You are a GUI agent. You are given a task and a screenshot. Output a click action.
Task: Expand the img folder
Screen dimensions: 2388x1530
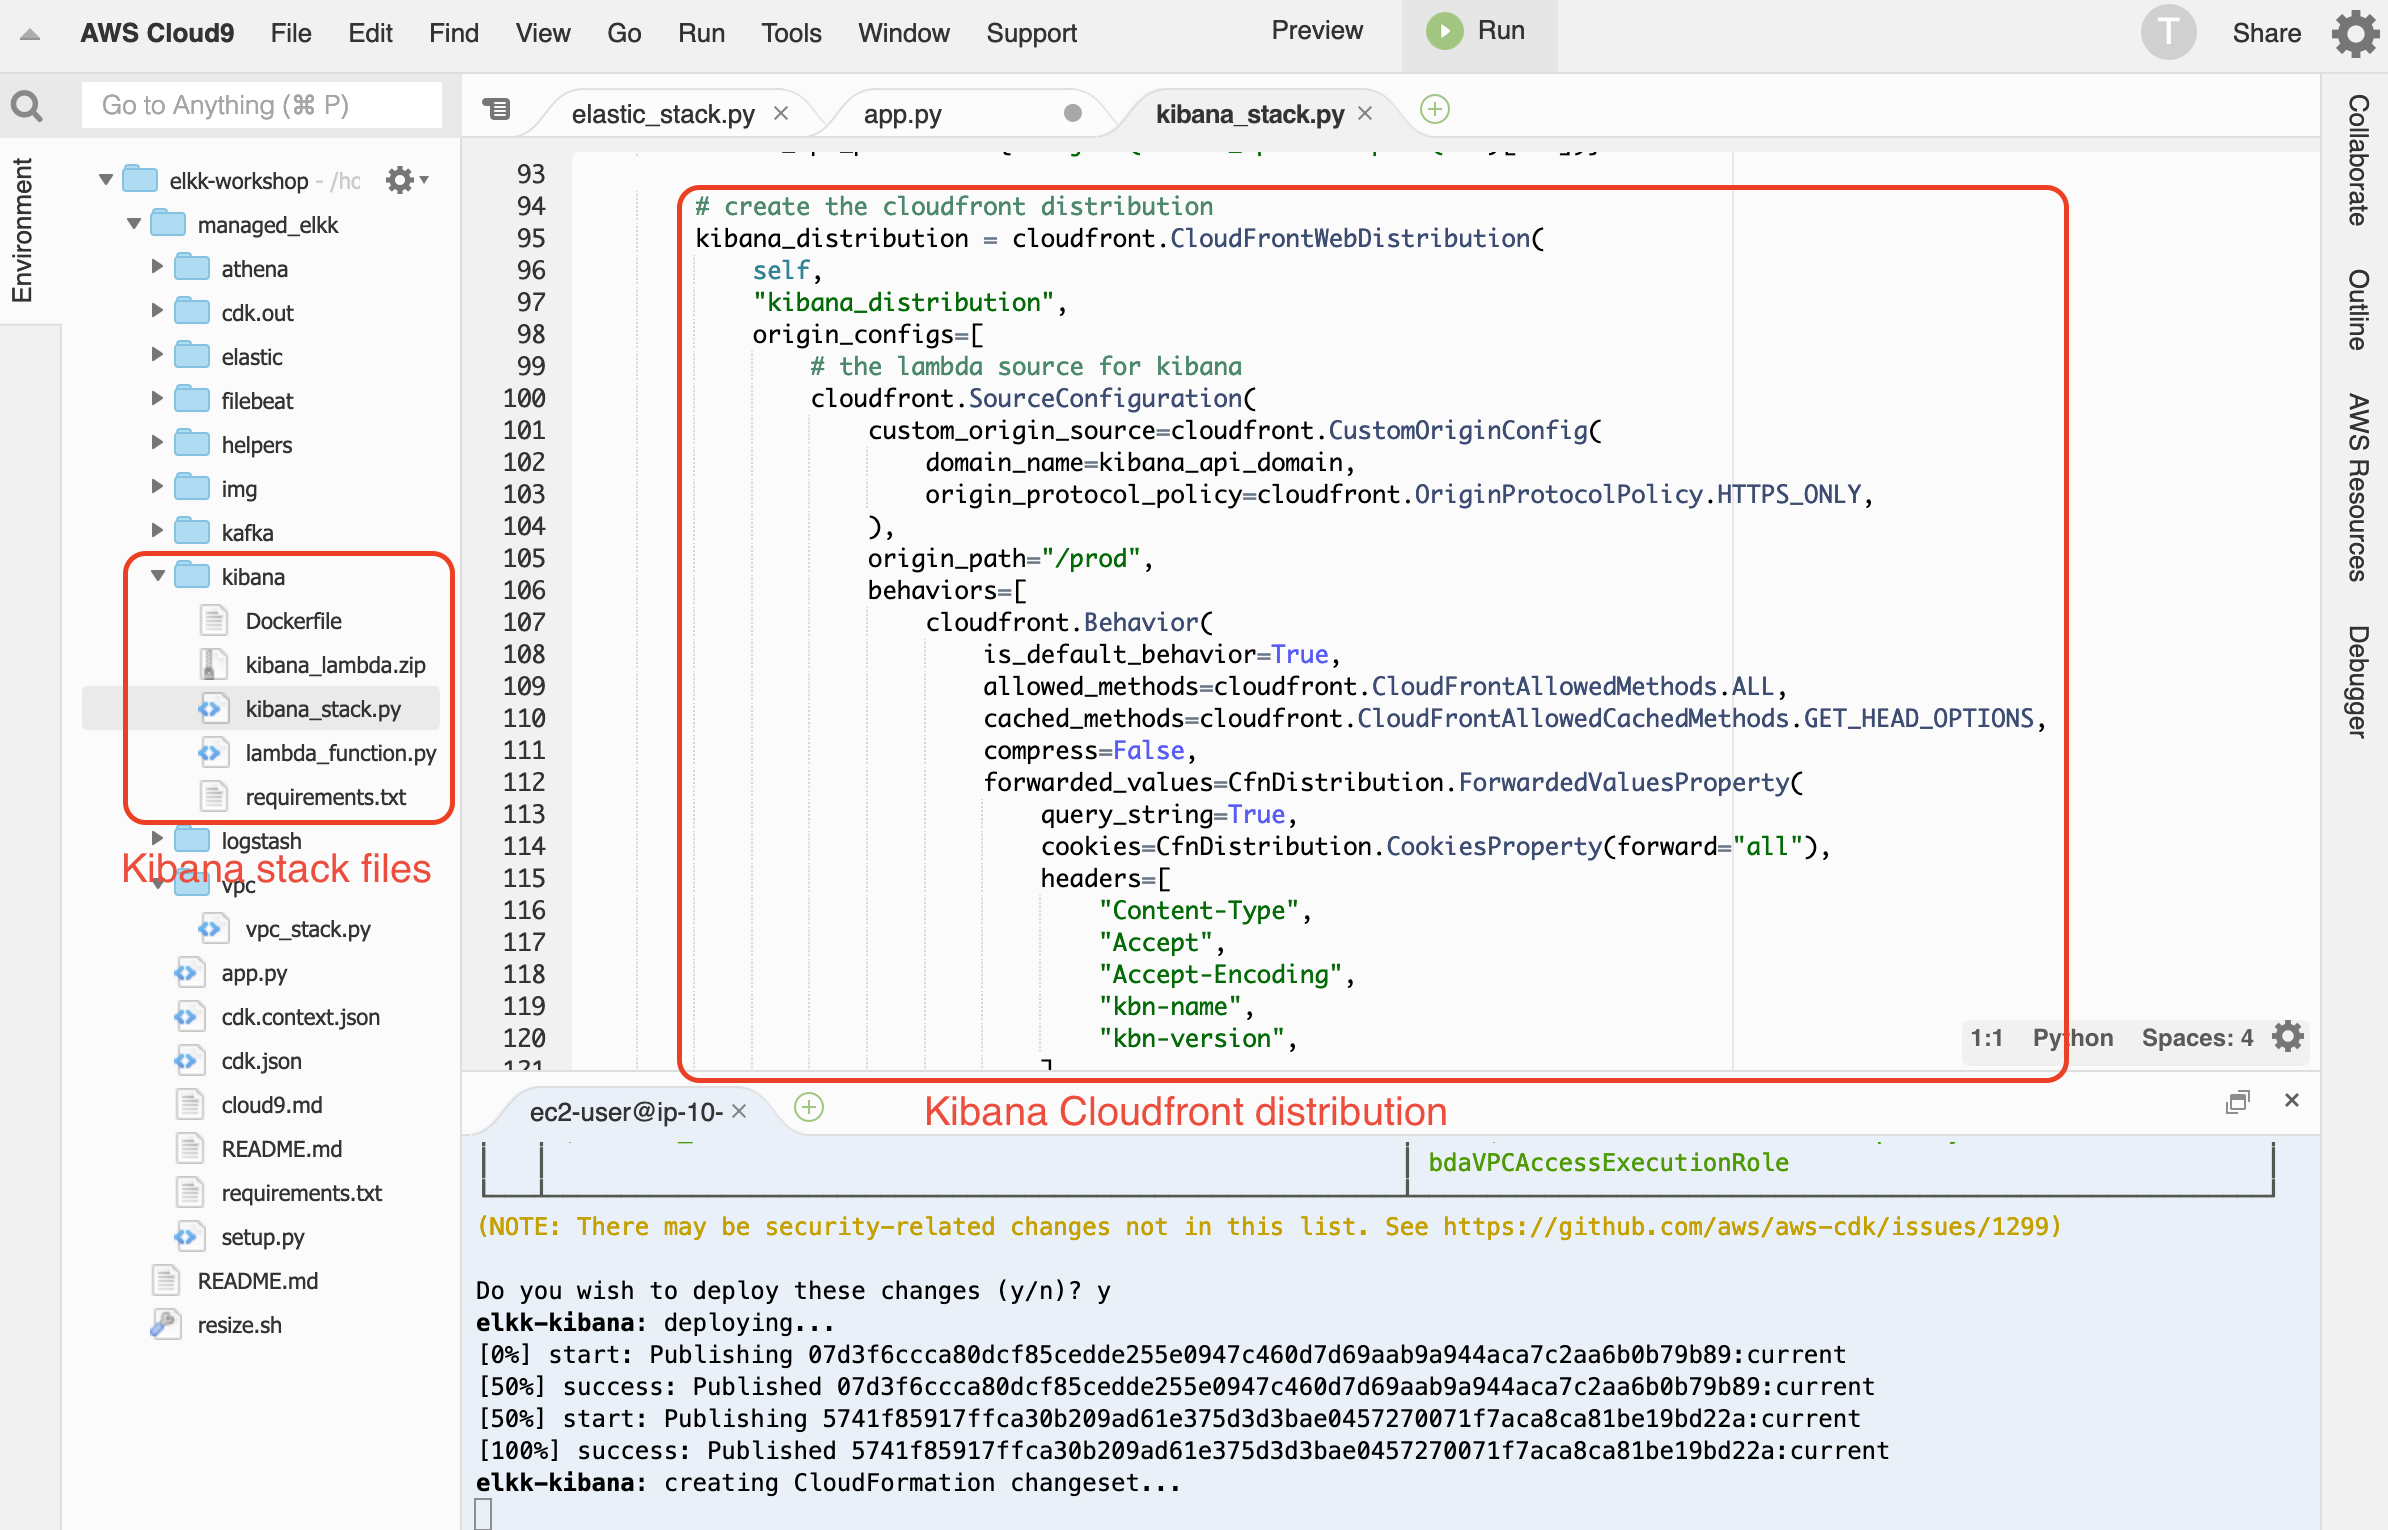click(x=157, y=488)
